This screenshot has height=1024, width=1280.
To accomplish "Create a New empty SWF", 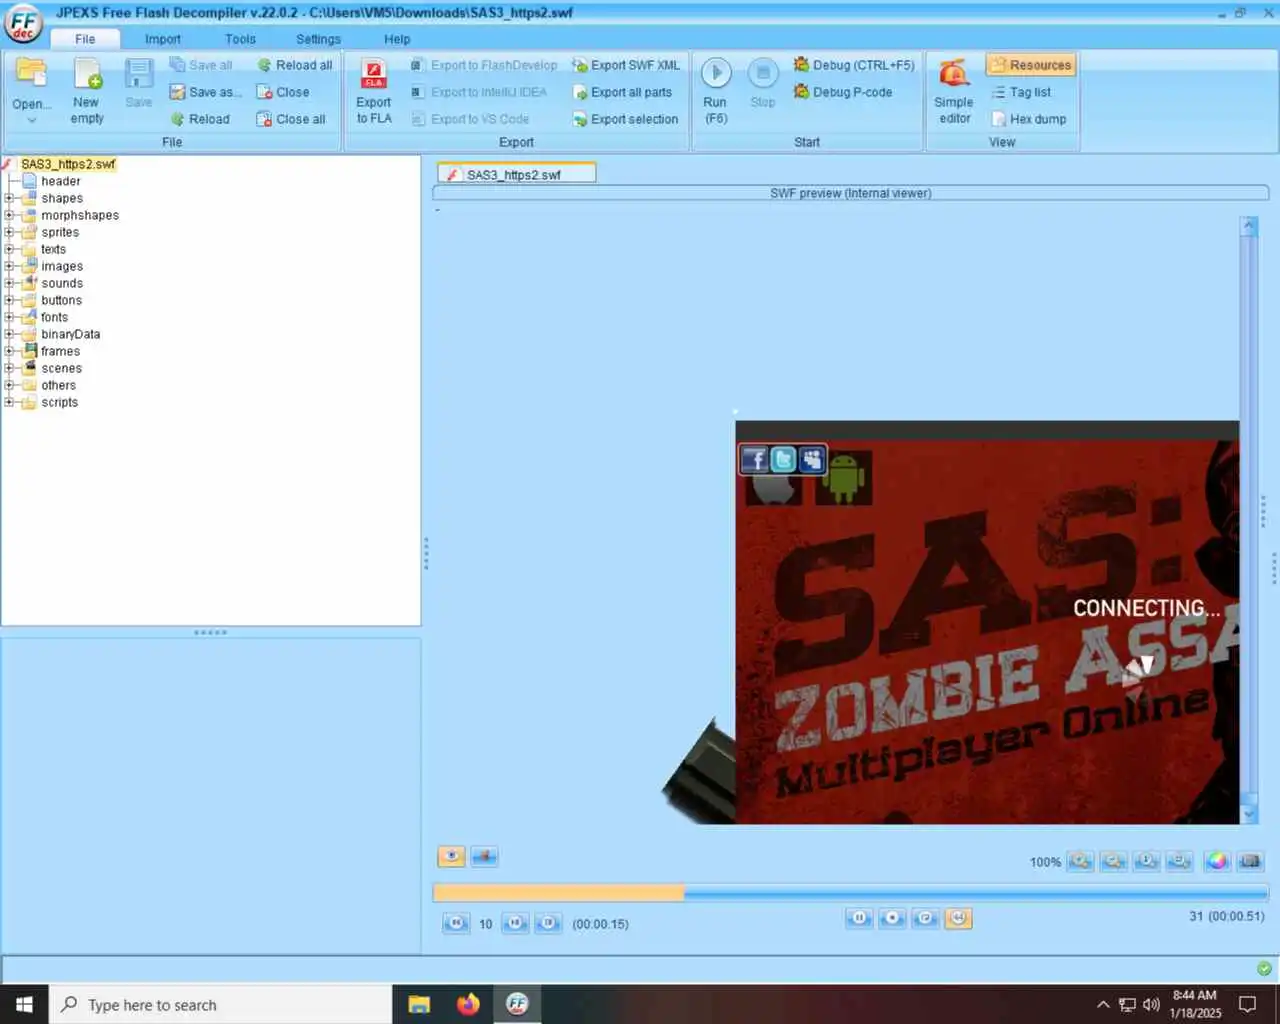I will (x=87, y=90).
